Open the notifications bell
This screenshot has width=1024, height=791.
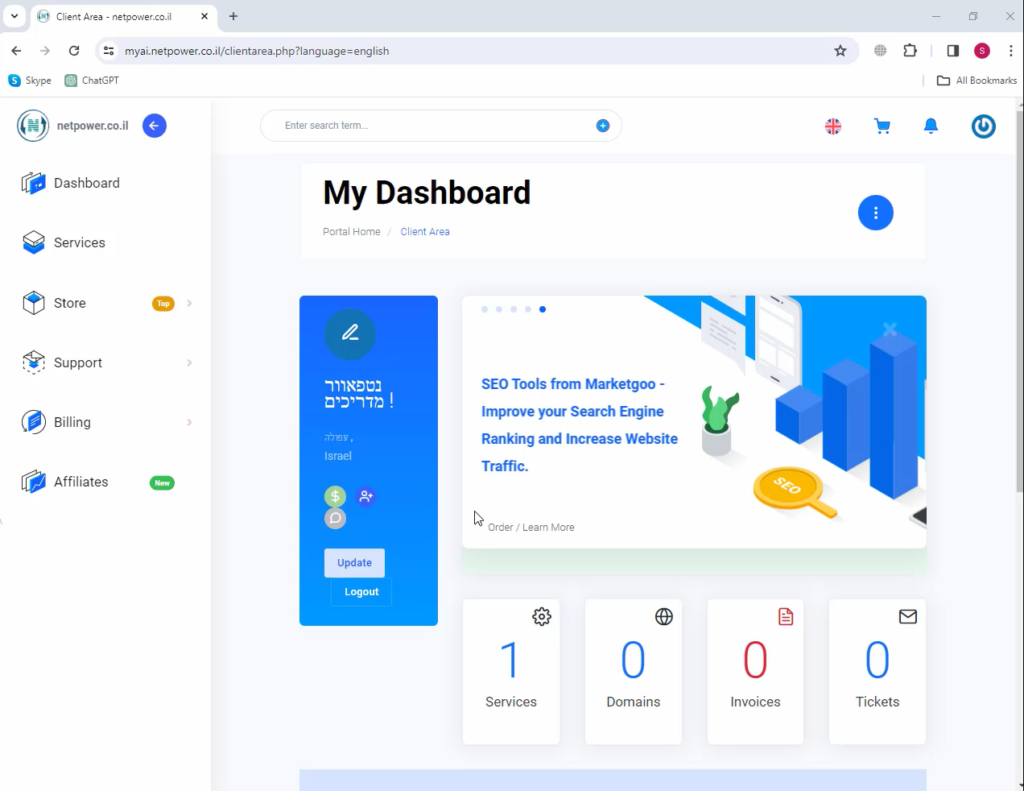click(931, 126)
